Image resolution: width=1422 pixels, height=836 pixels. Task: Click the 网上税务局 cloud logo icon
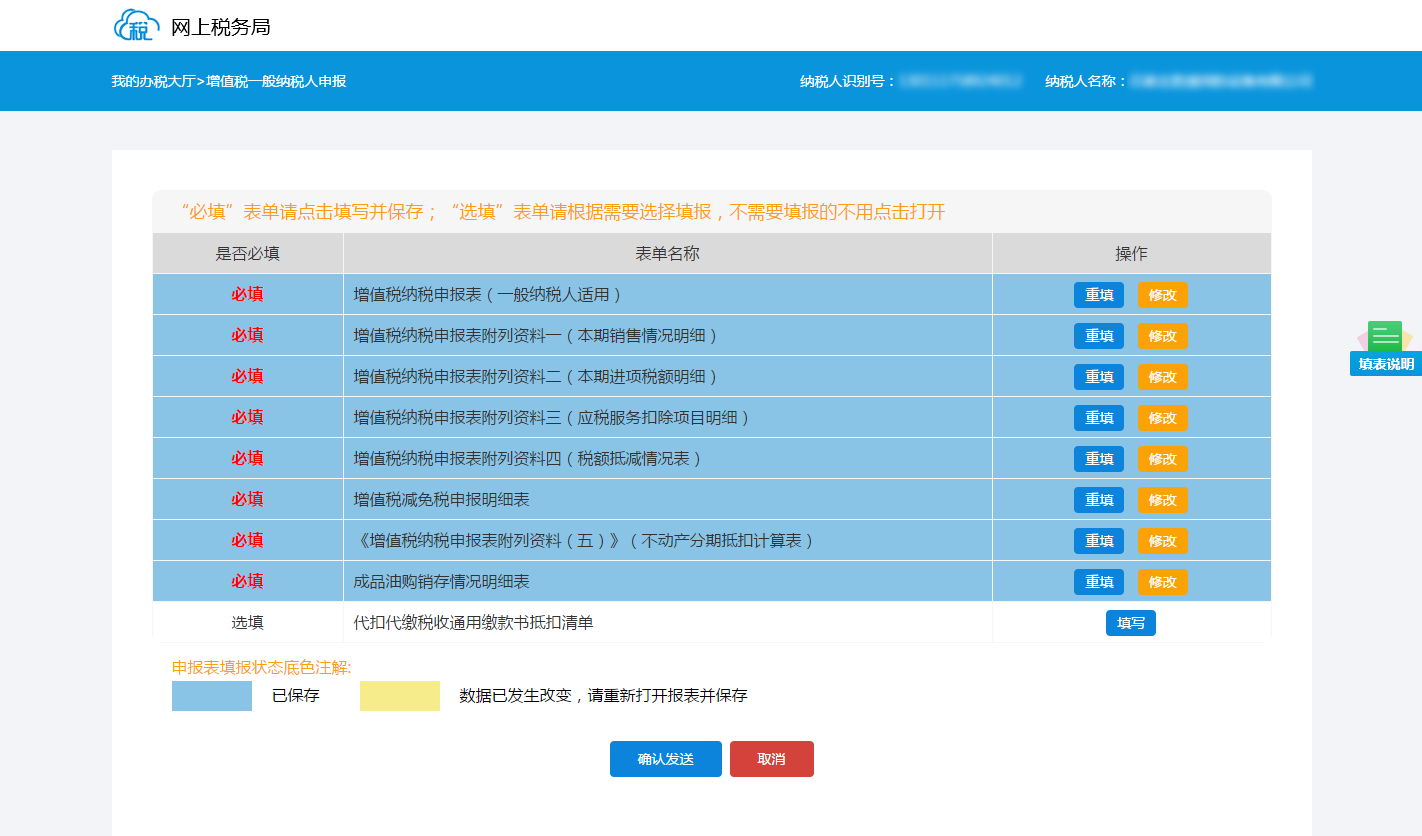(x=136, y=26)
